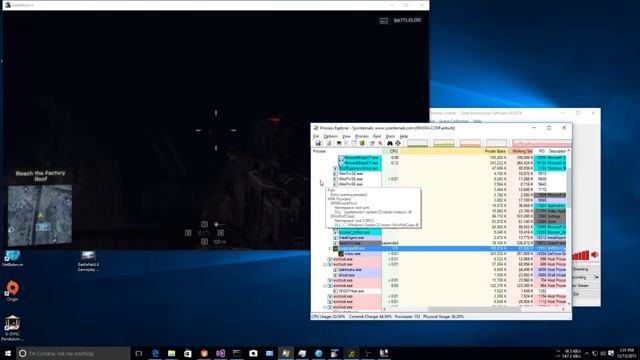Click the Physical Usage status bar entry
The image size is (640, 360).
tap(443, 316)
